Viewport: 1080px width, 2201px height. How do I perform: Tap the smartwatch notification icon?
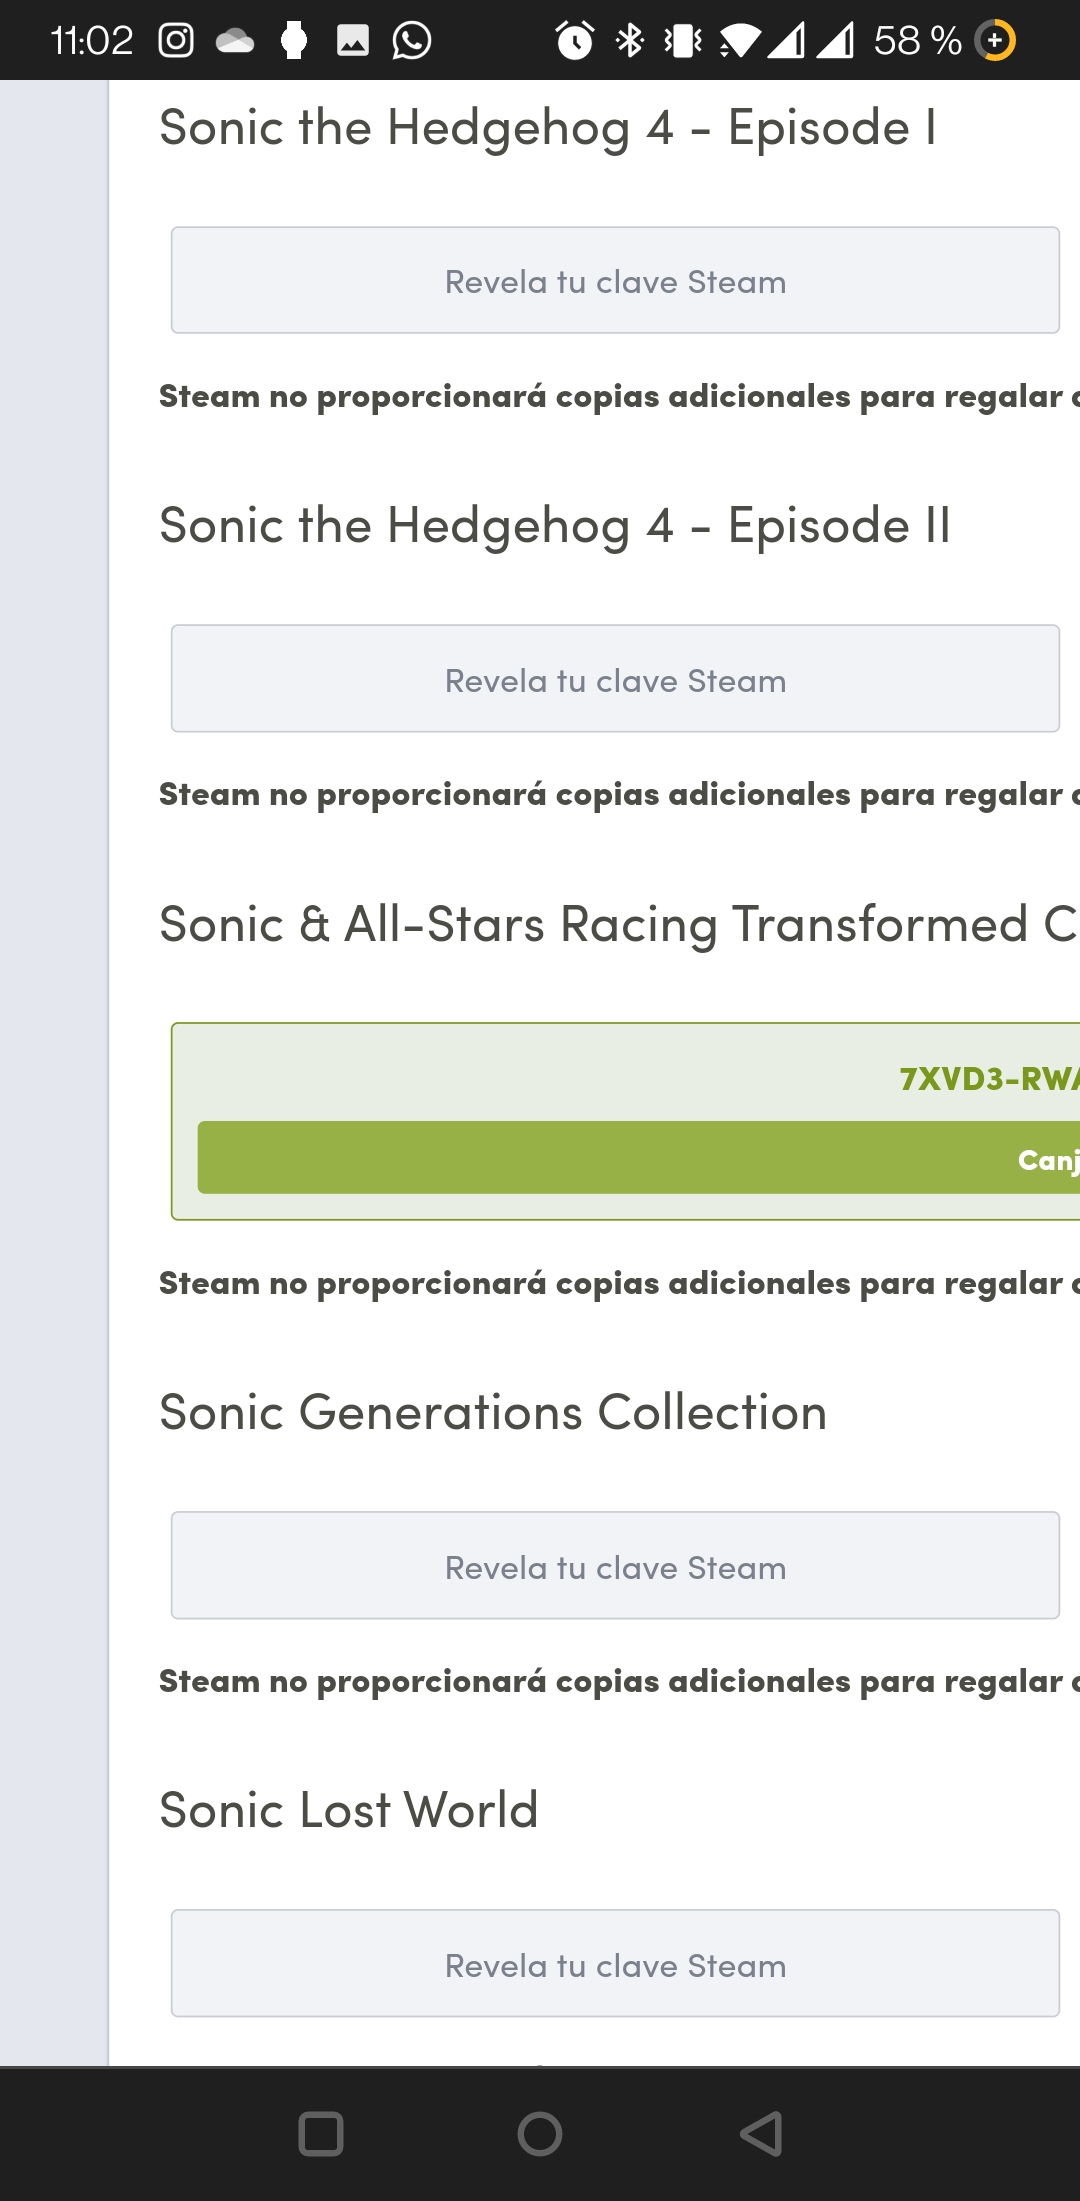(294, 41)
